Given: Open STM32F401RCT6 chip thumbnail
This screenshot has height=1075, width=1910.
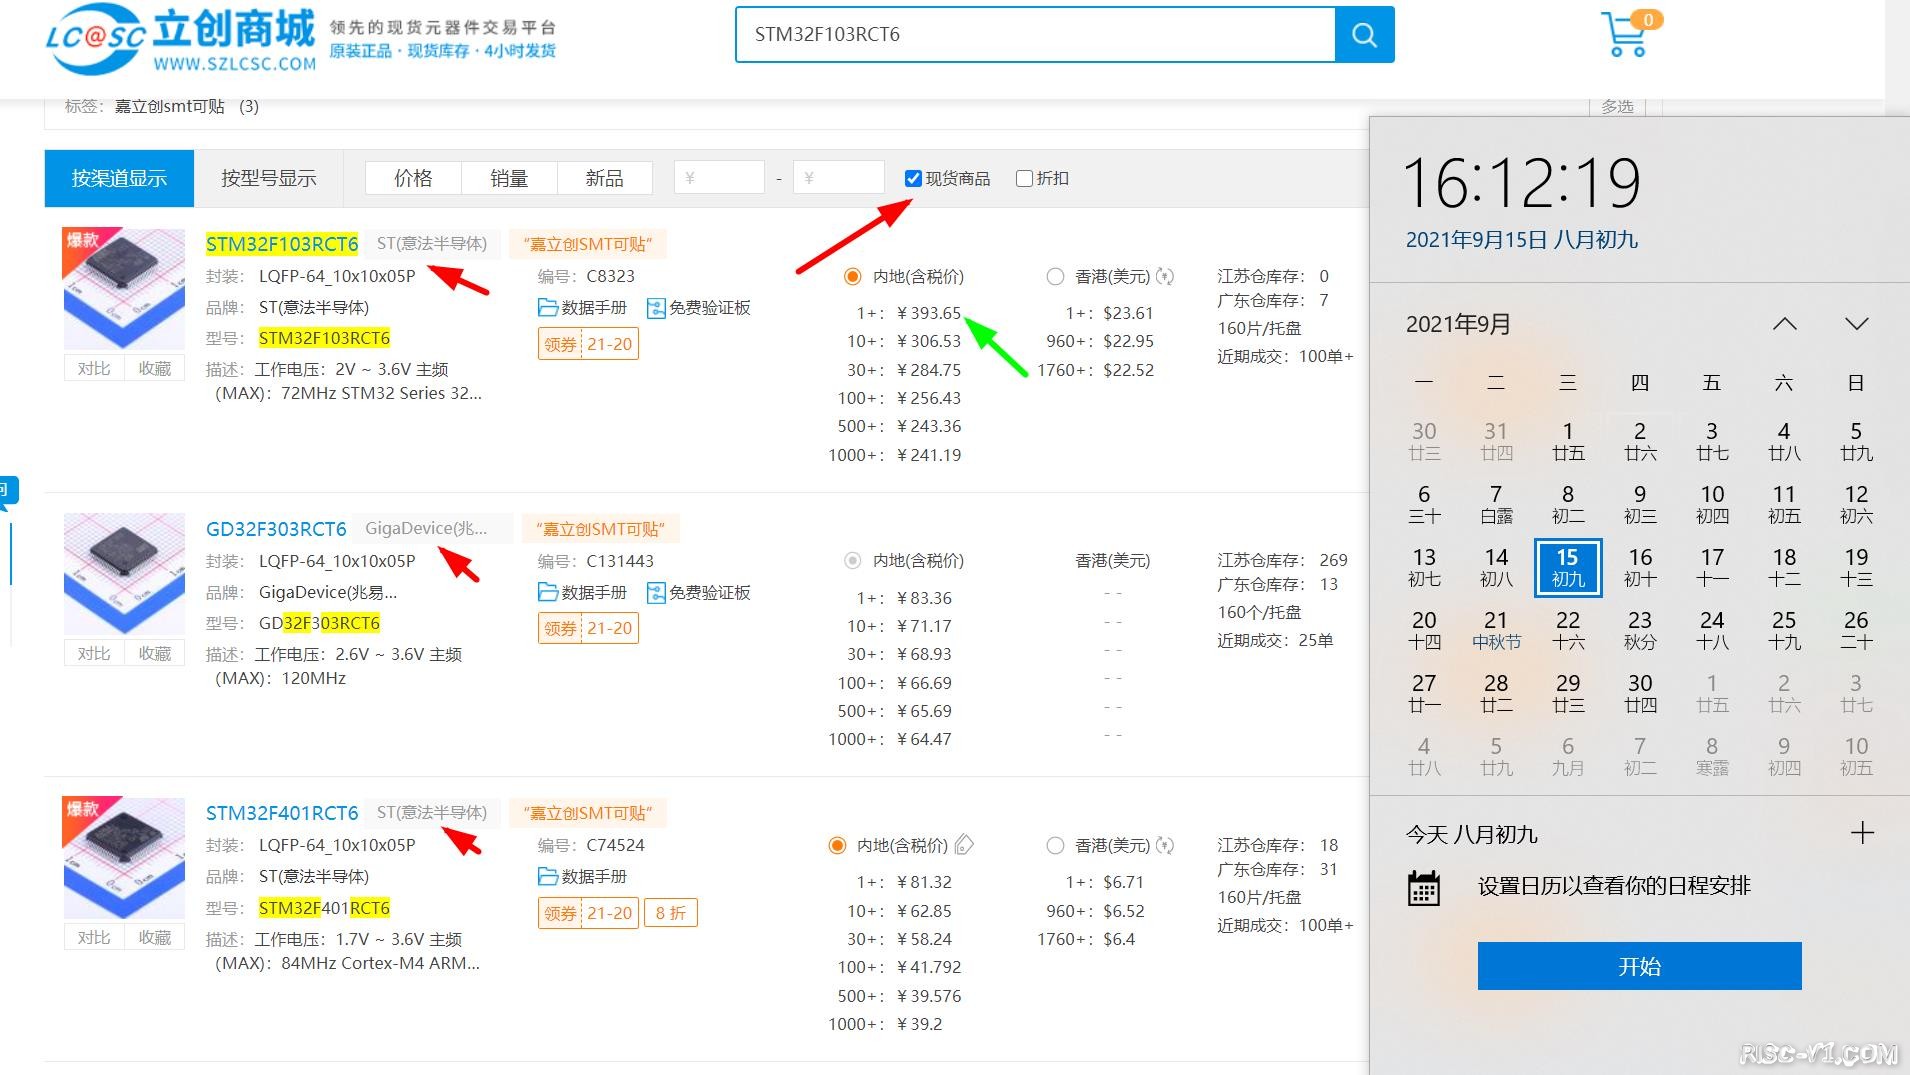Looking at the screenshot, I should 124,858.
